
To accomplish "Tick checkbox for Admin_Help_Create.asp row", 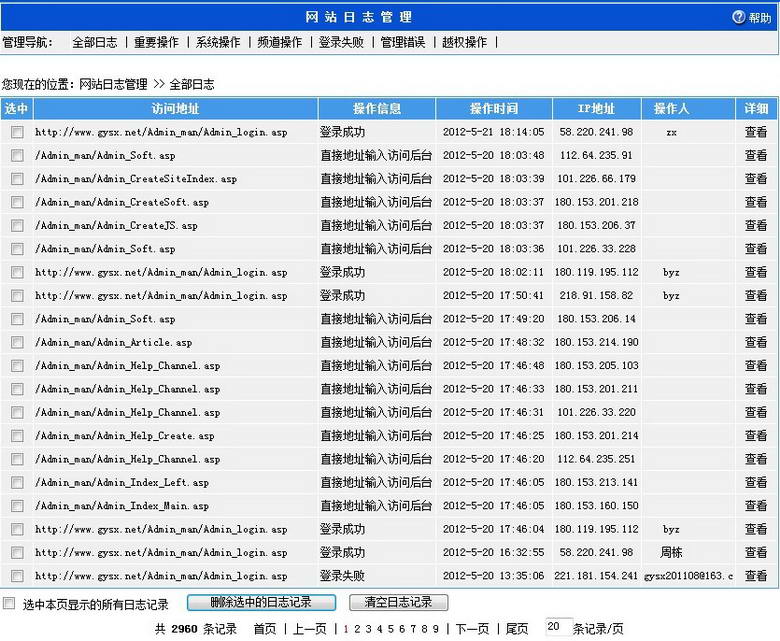I will click(17, 436).
